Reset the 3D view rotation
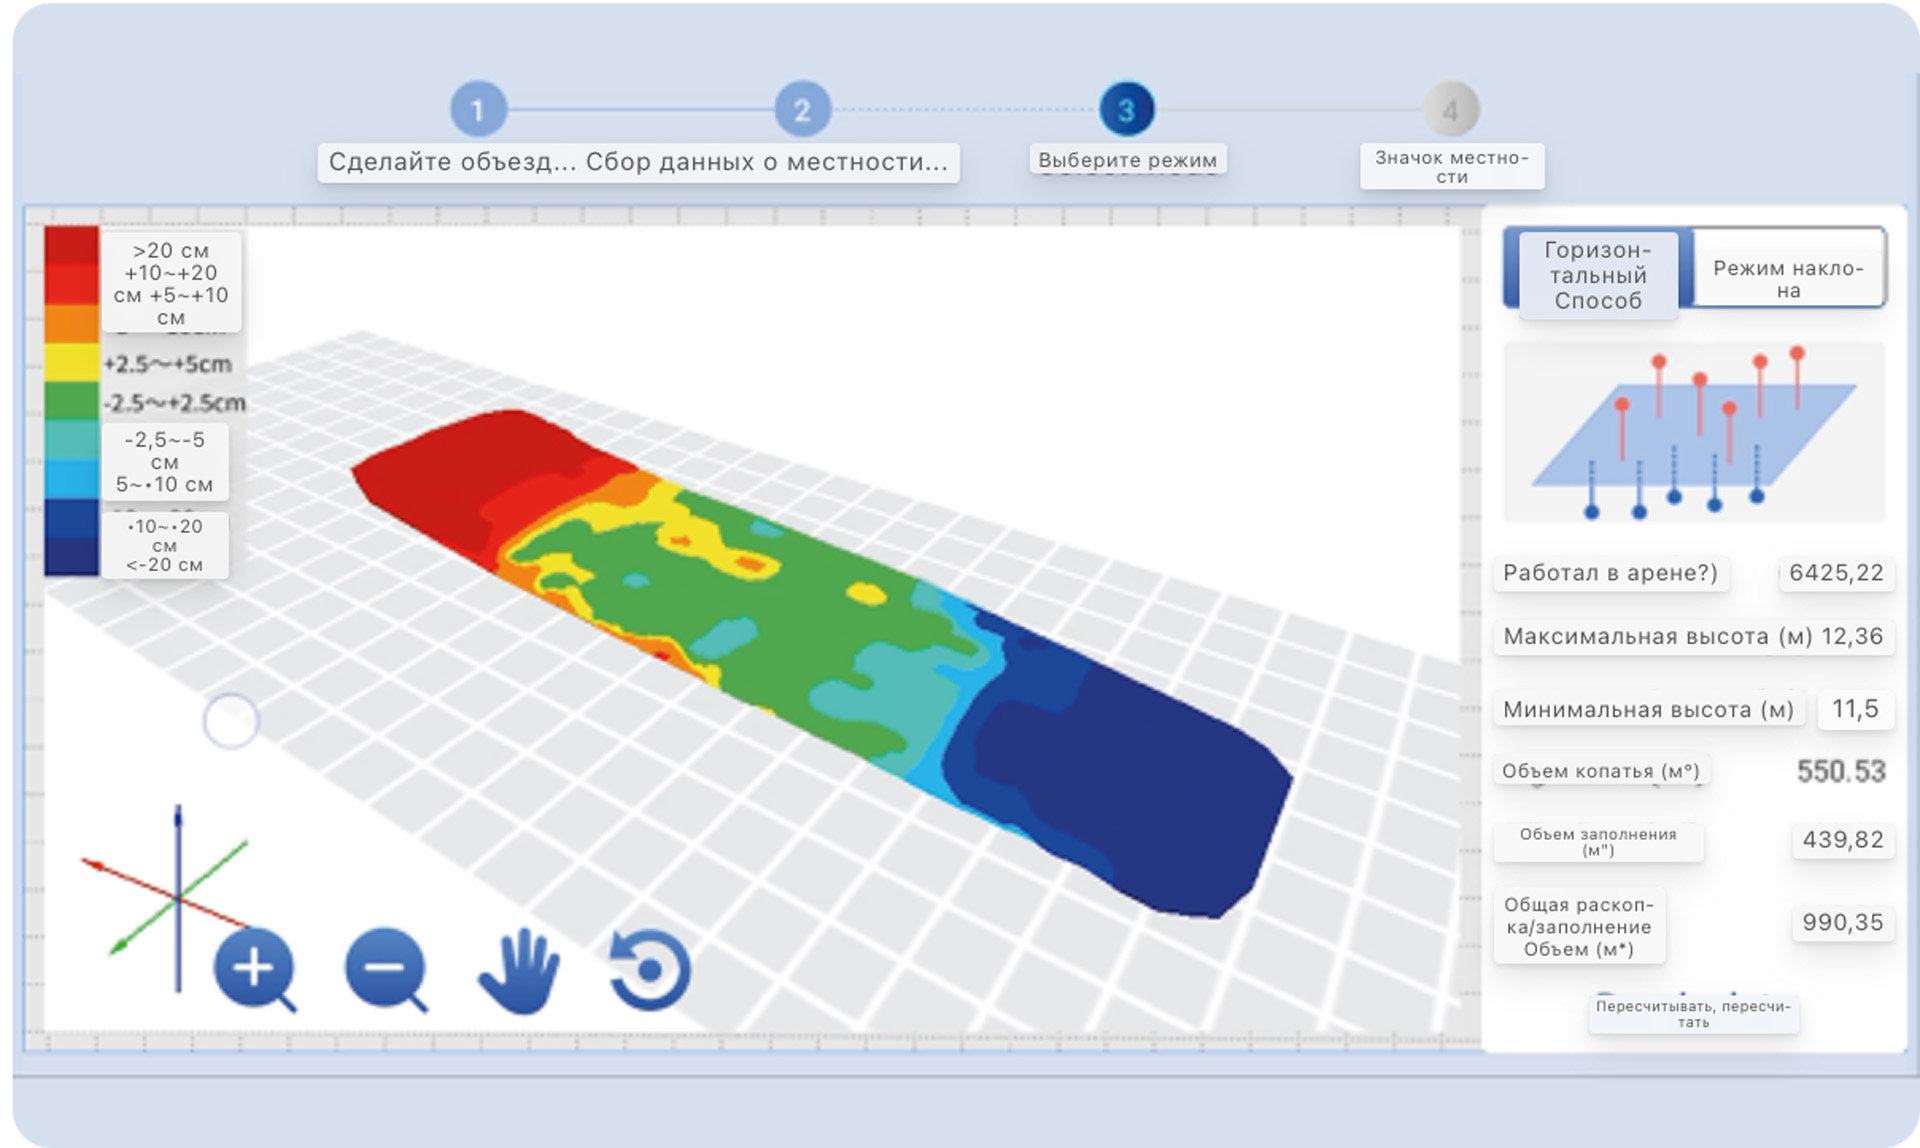Image resolution: width=1920 pixels, height=1148 pixels. click(x=650, y=970)
